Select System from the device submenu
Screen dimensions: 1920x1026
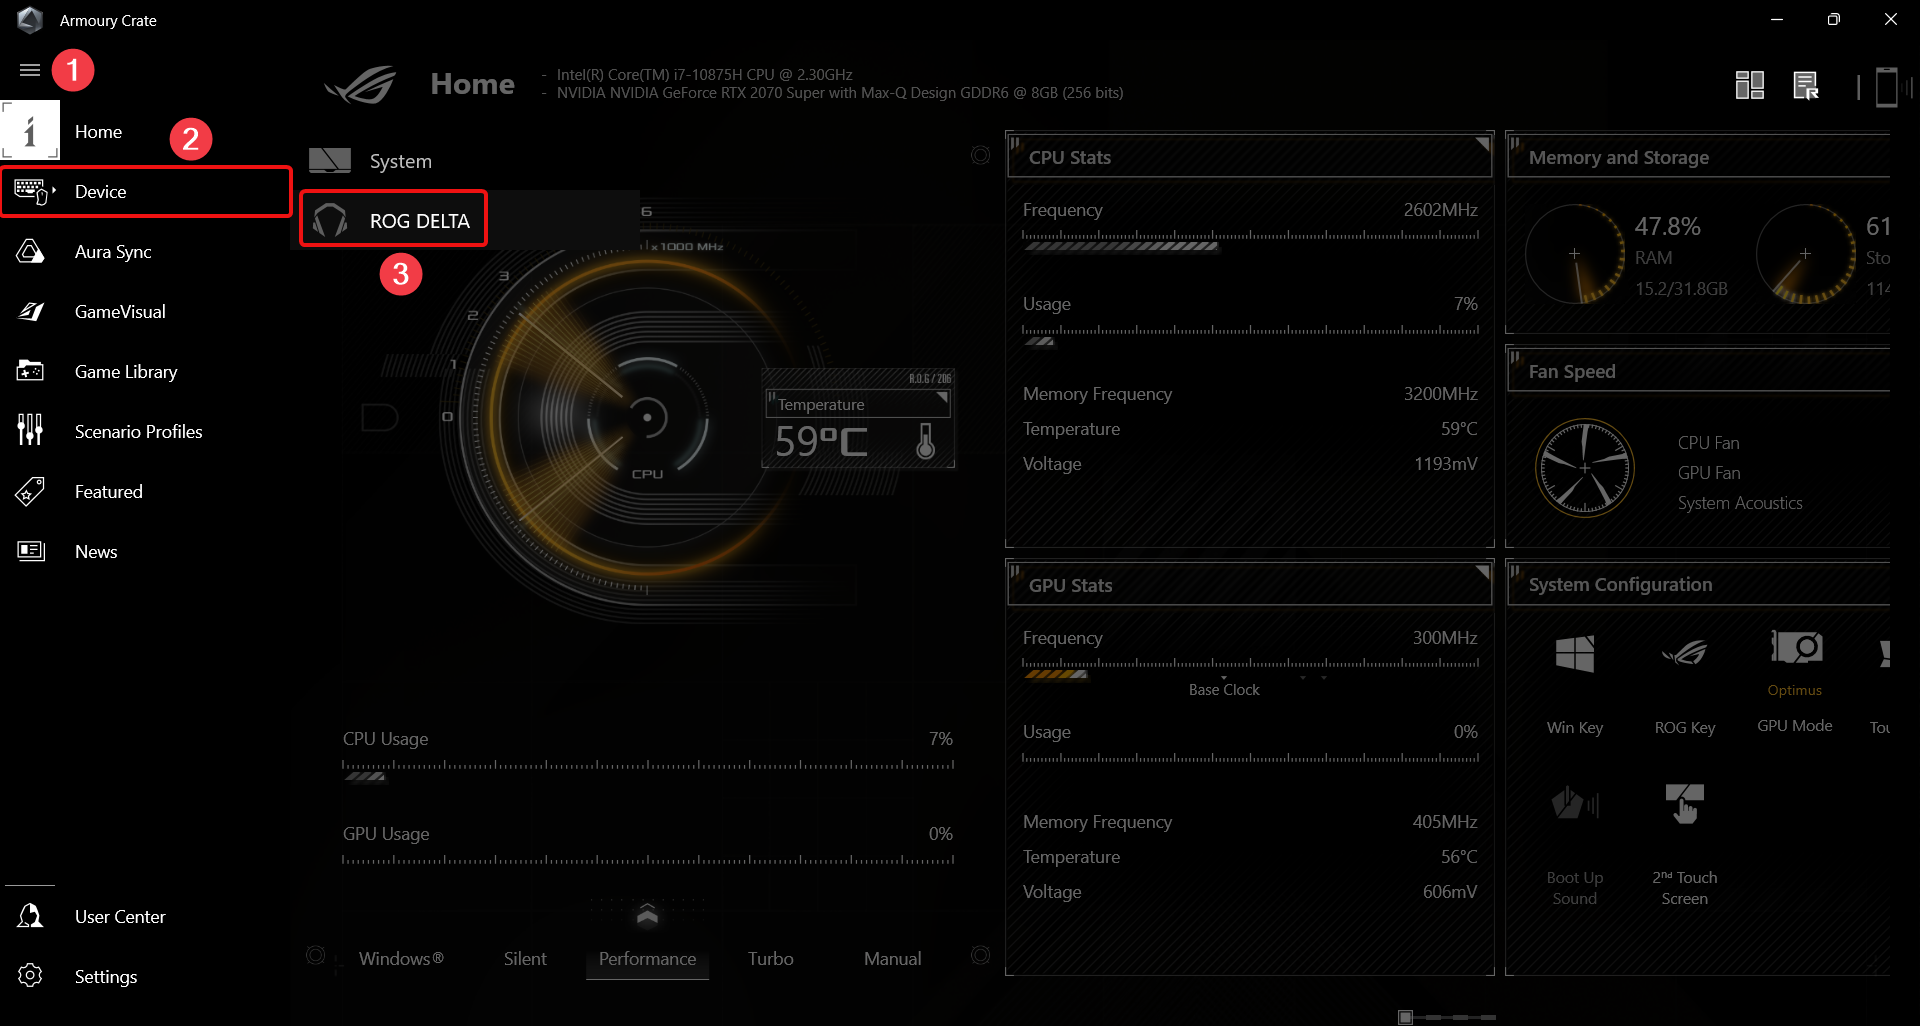[400, 161]
